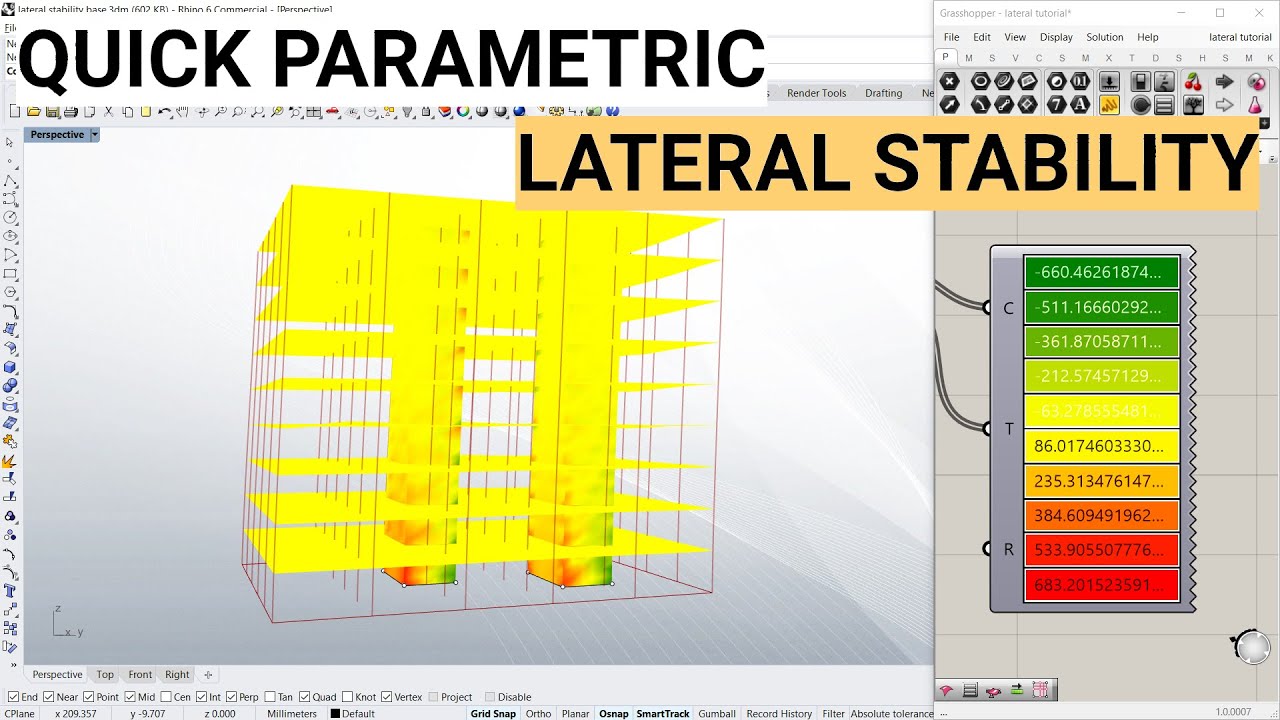Screen dimensions: 1280x720
Task: Toggle the Mid osnap checkbox
Action: (130, 697)
